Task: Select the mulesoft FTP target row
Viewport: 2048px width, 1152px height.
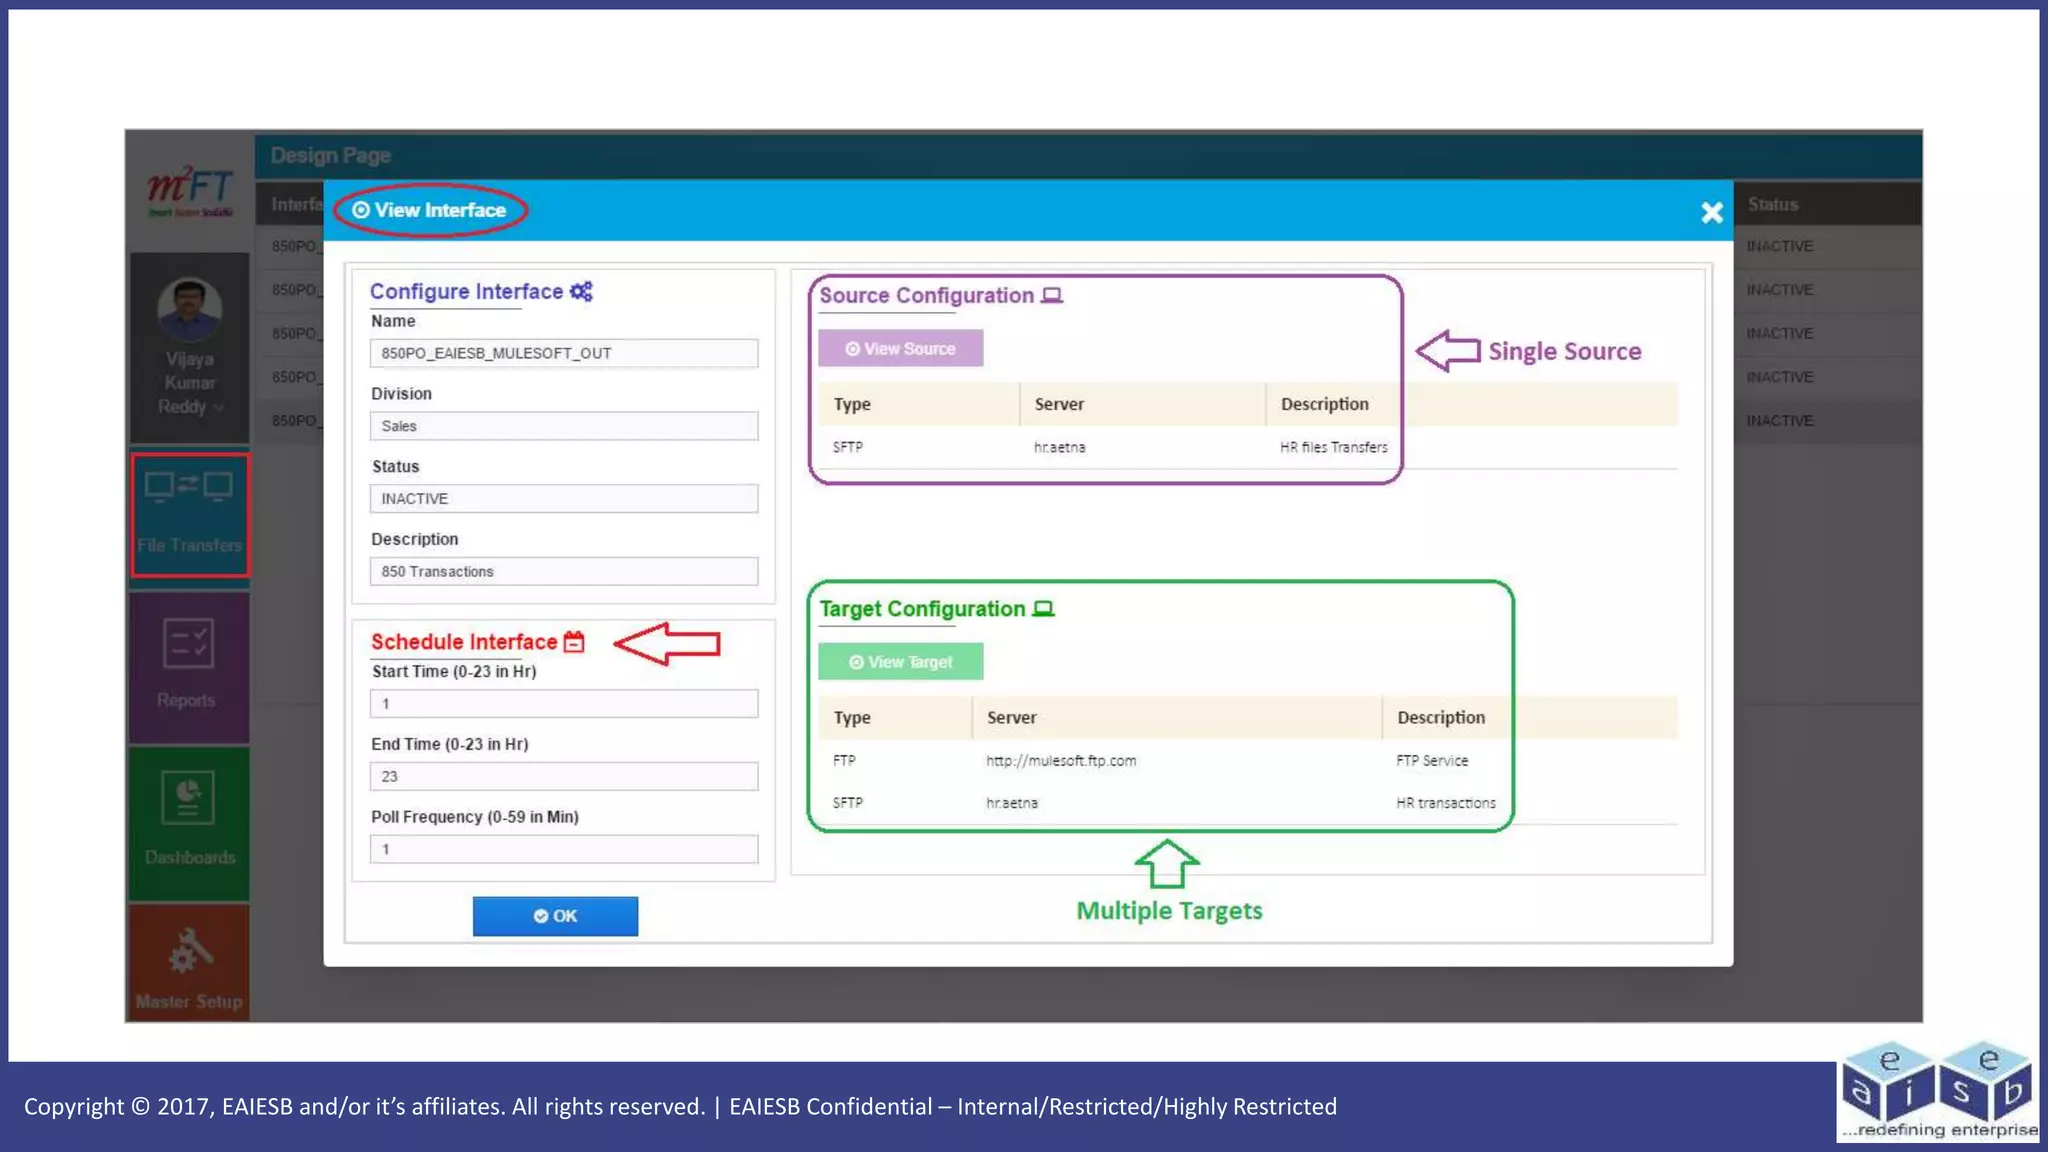Action: (x=1060, y=761)
